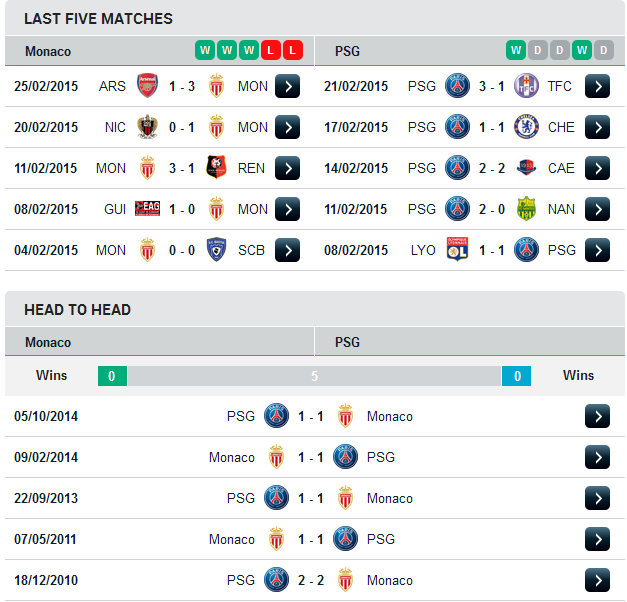Click the Nantes crest in the 11/02/2015 PSG match

click(x=526, y=208)
